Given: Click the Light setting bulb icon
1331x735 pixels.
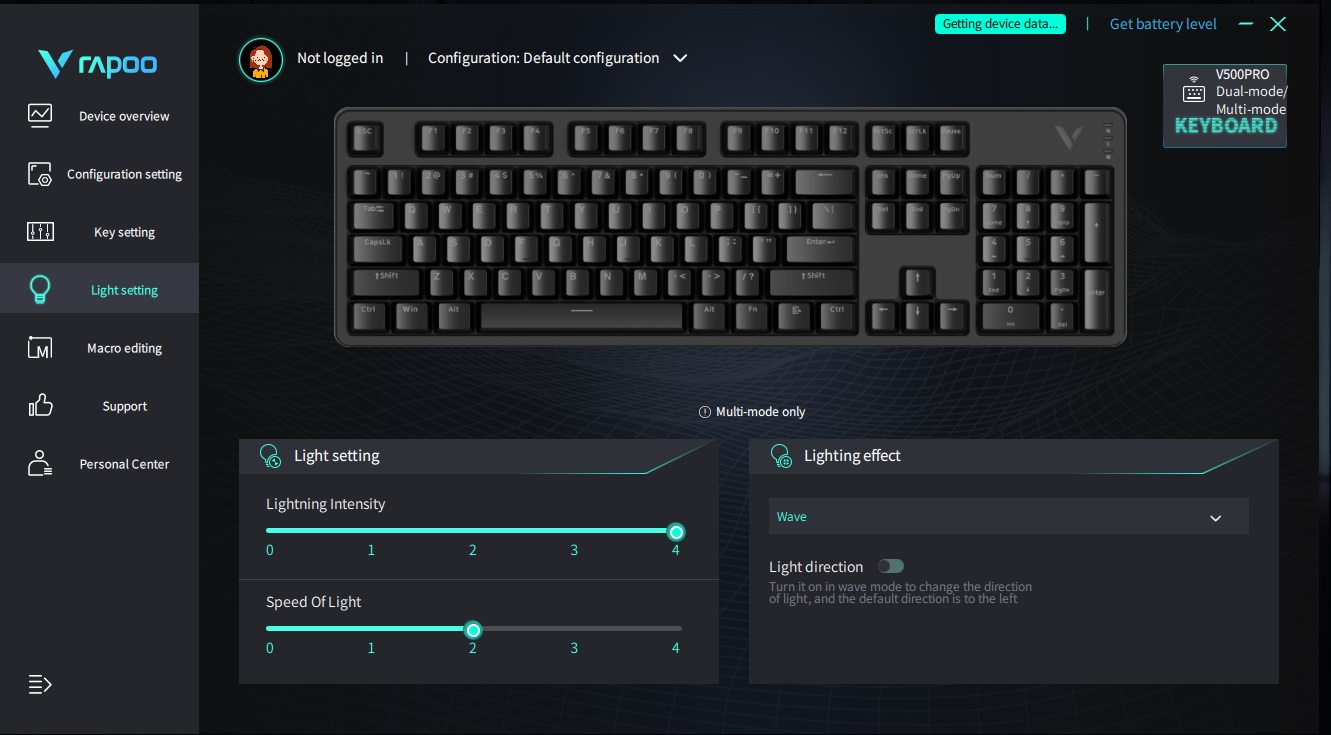Looking at the screenshot, I should (x=40, y=290).
